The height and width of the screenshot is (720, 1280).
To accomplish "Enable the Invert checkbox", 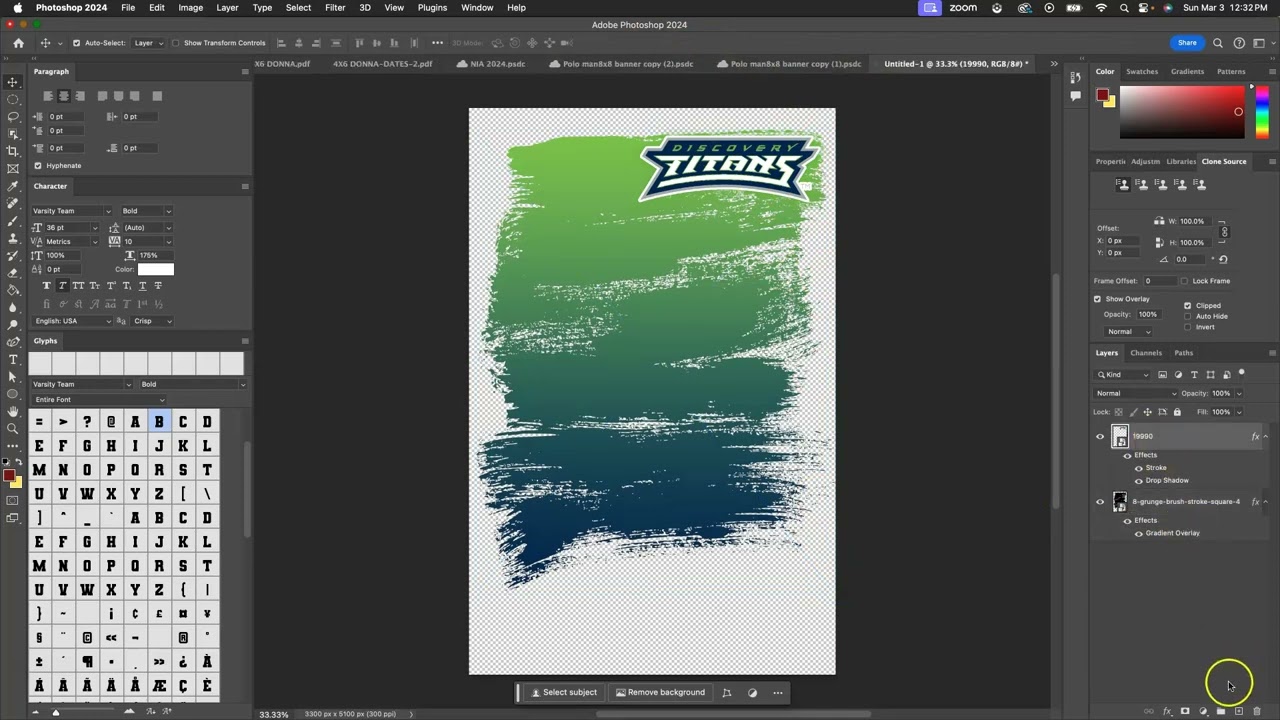I will coord(1188,327).
